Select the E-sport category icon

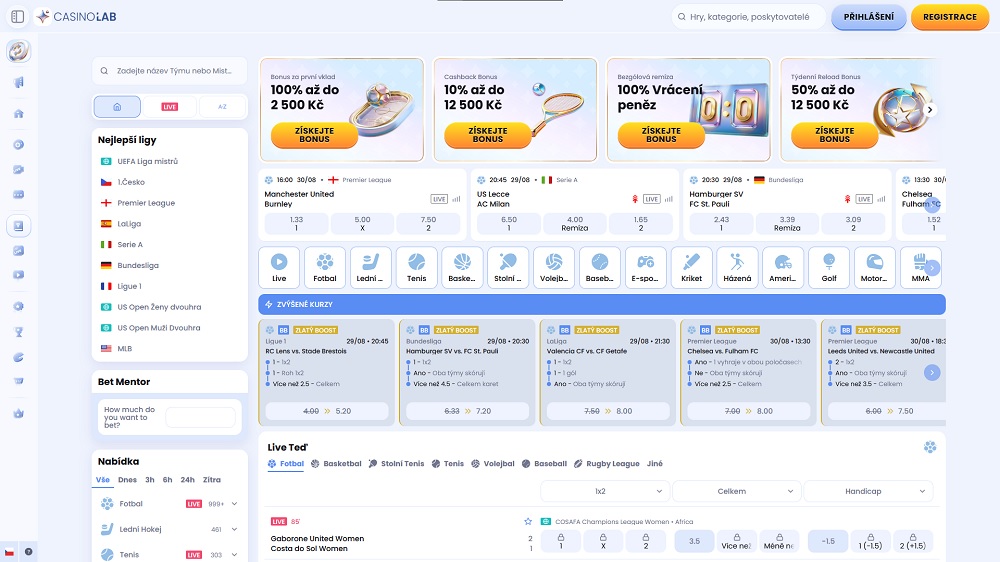[x=645, y=267]
